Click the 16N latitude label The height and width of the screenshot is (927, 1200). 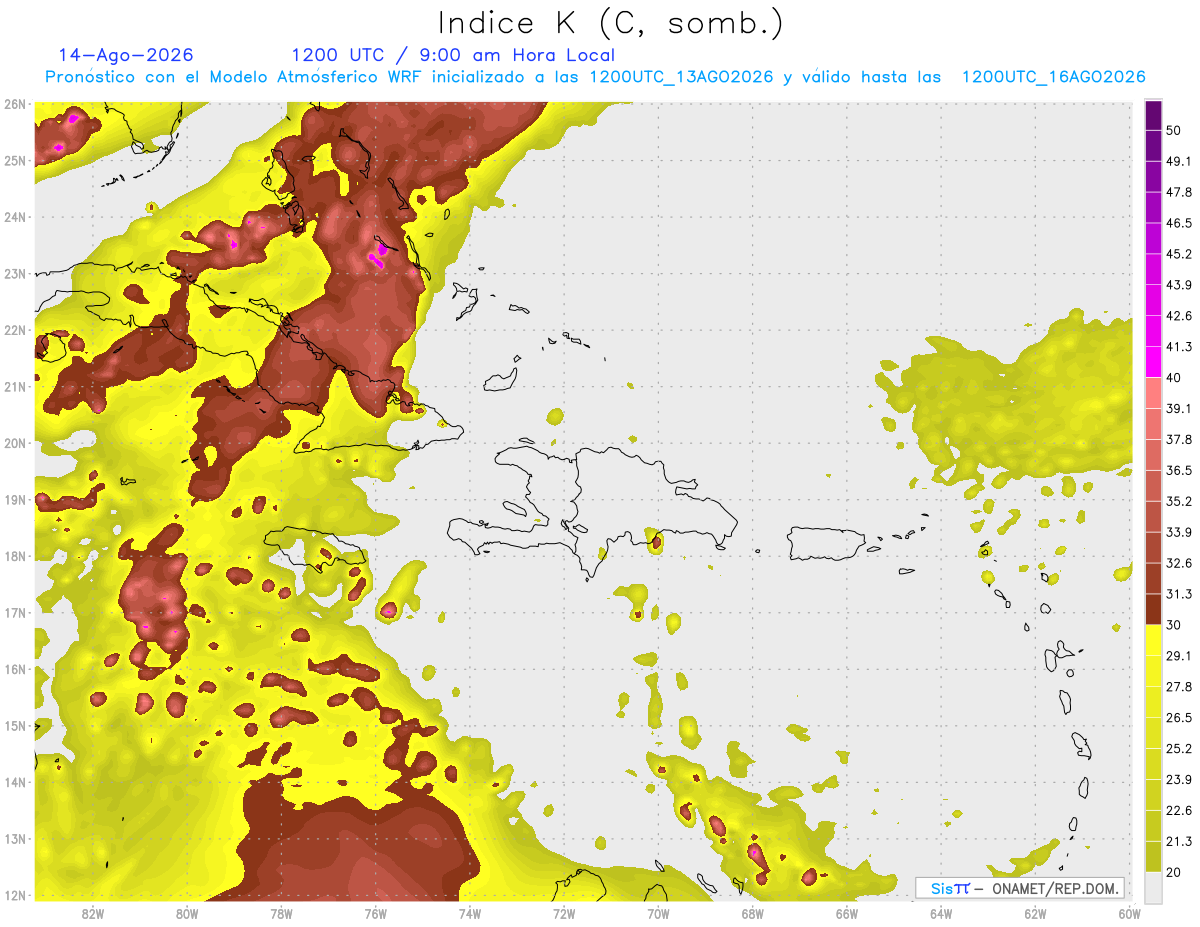point(15,669)
